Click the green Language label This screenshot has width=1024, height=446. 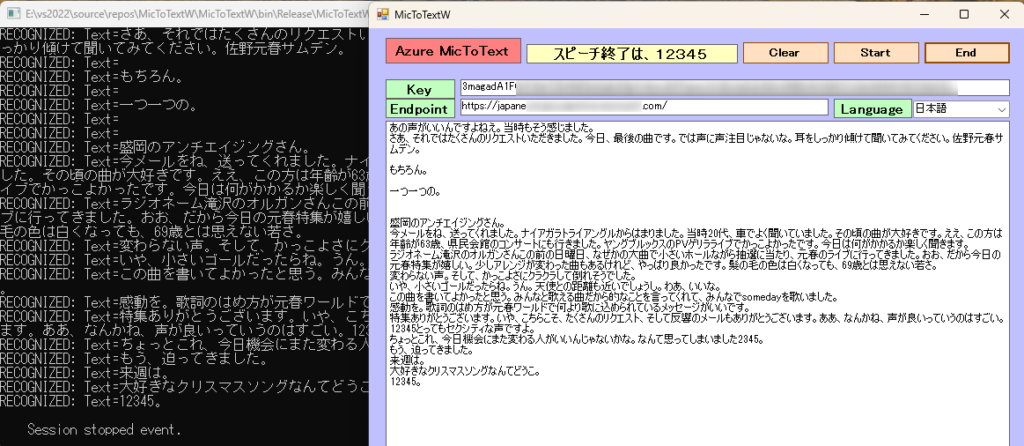873,108
